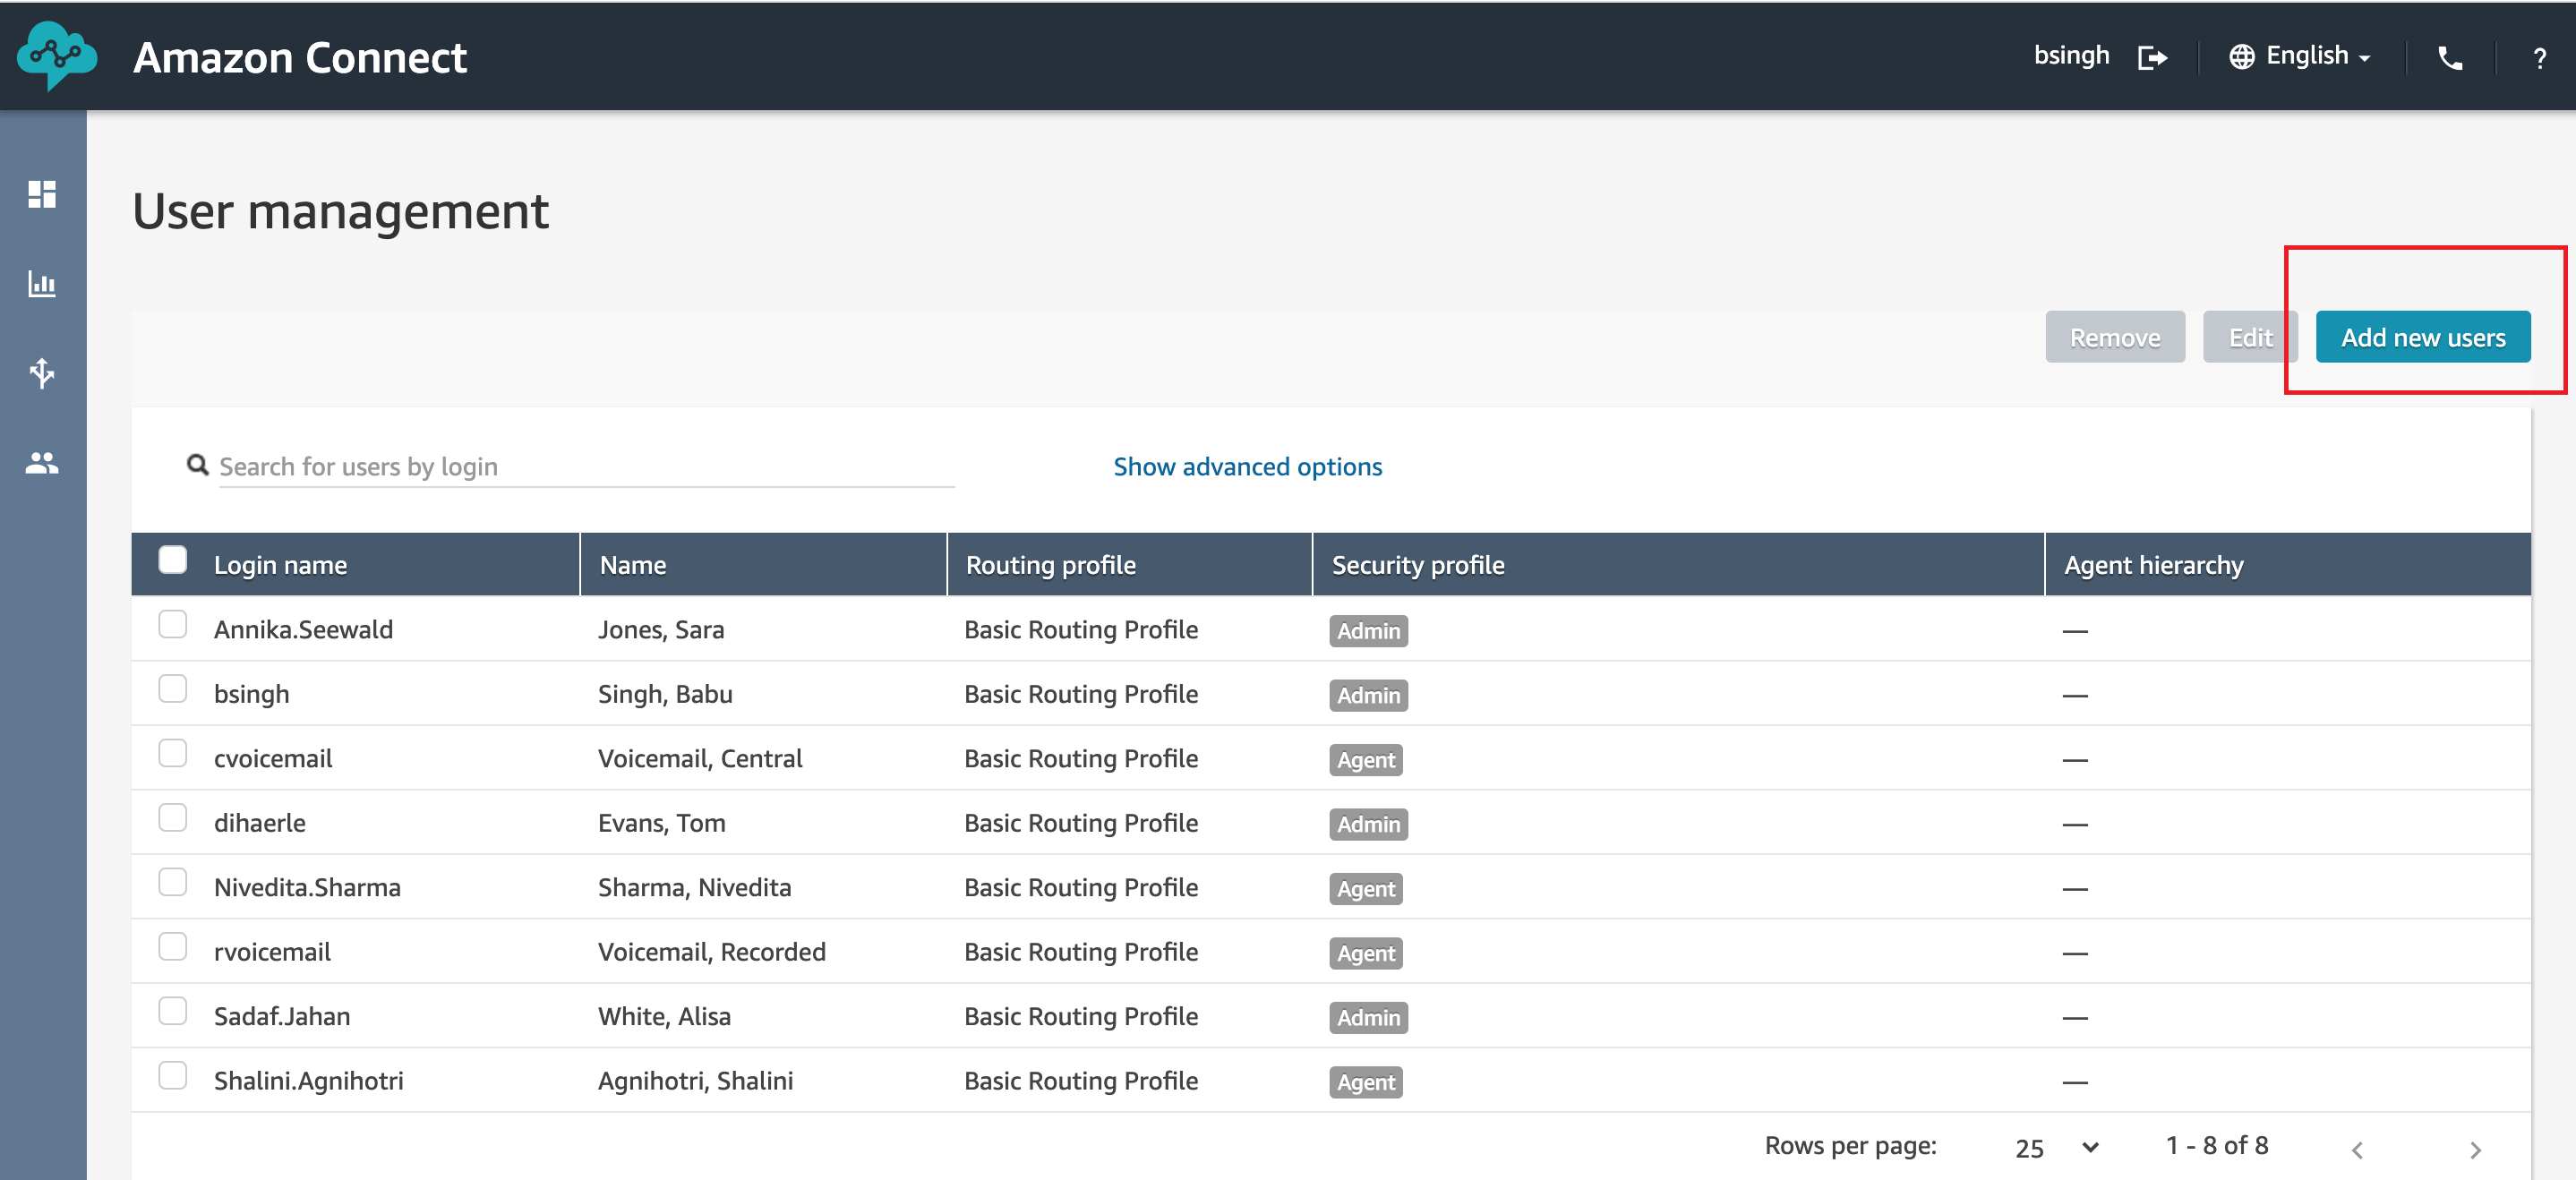Open the help question mark icon
The height and width of the screenshot is (1180, 2576).
click(2539, 59)
